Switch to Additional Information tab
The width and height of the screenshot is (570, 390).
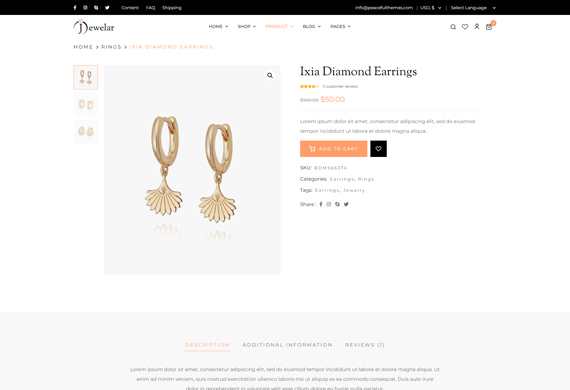click(x=288, y=345)
